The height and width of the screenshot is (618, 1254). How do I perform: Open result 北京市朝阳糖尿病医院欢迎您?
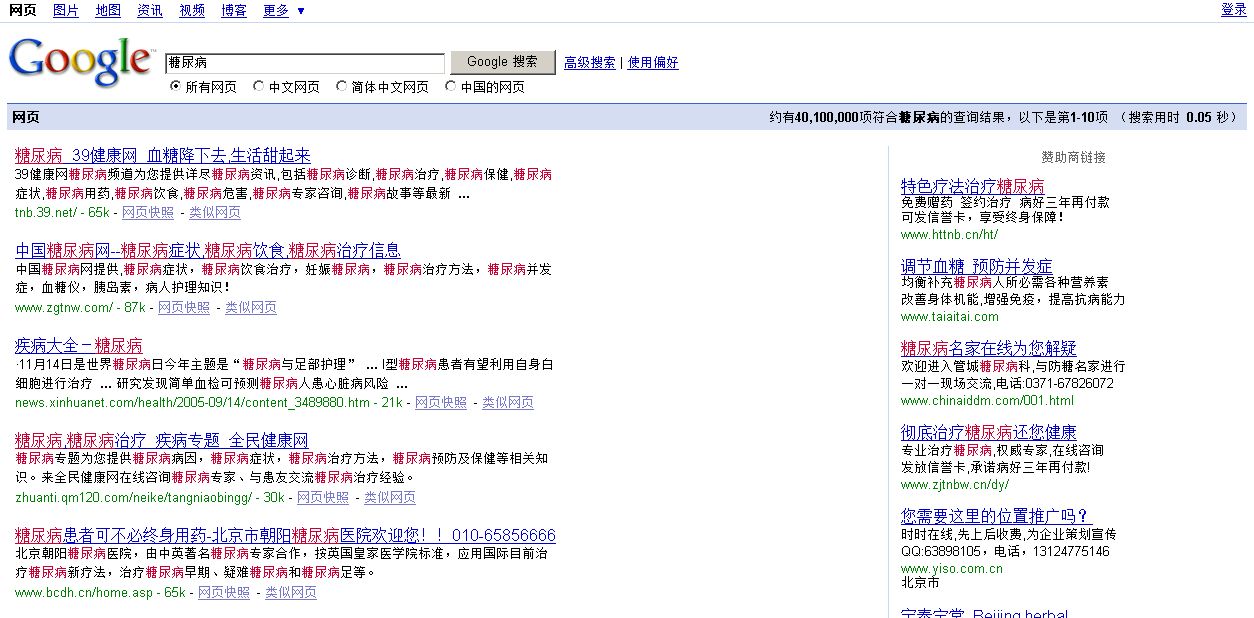pyautogui.click(x=285, y=535)
